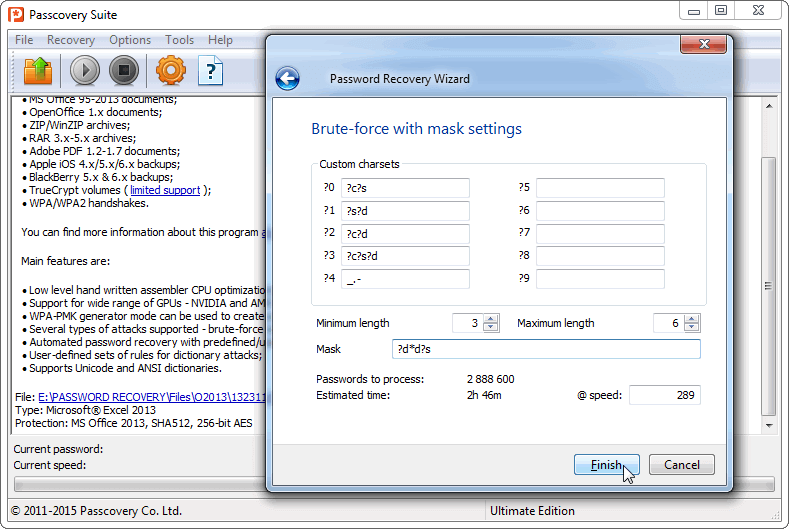Focus the empty ?6 charset field
This screenshot has height=529, width=789.
pyautogui.click(x=600, y=211)
